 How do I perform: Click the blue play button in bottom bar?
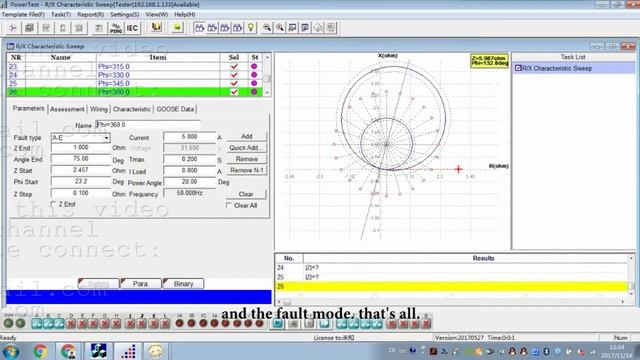(278, 324)
